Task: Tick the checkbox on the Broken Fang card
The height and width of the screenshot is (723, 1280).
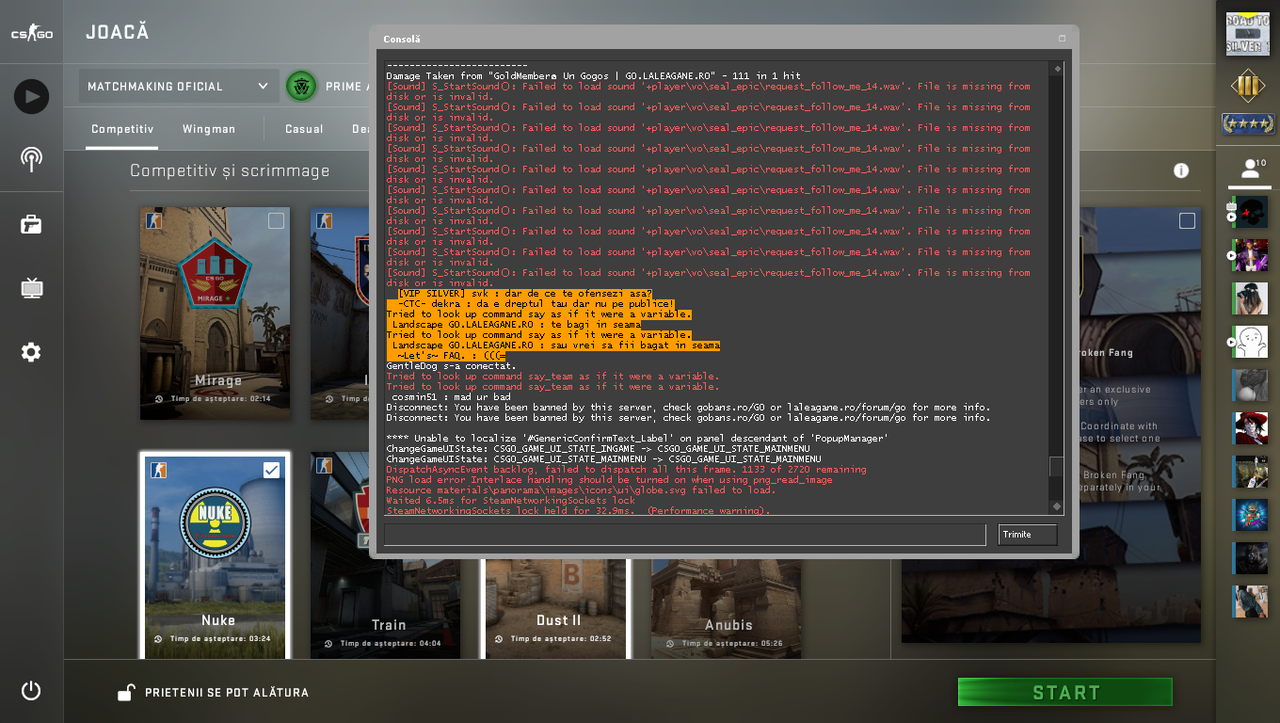Action: 1187,221
